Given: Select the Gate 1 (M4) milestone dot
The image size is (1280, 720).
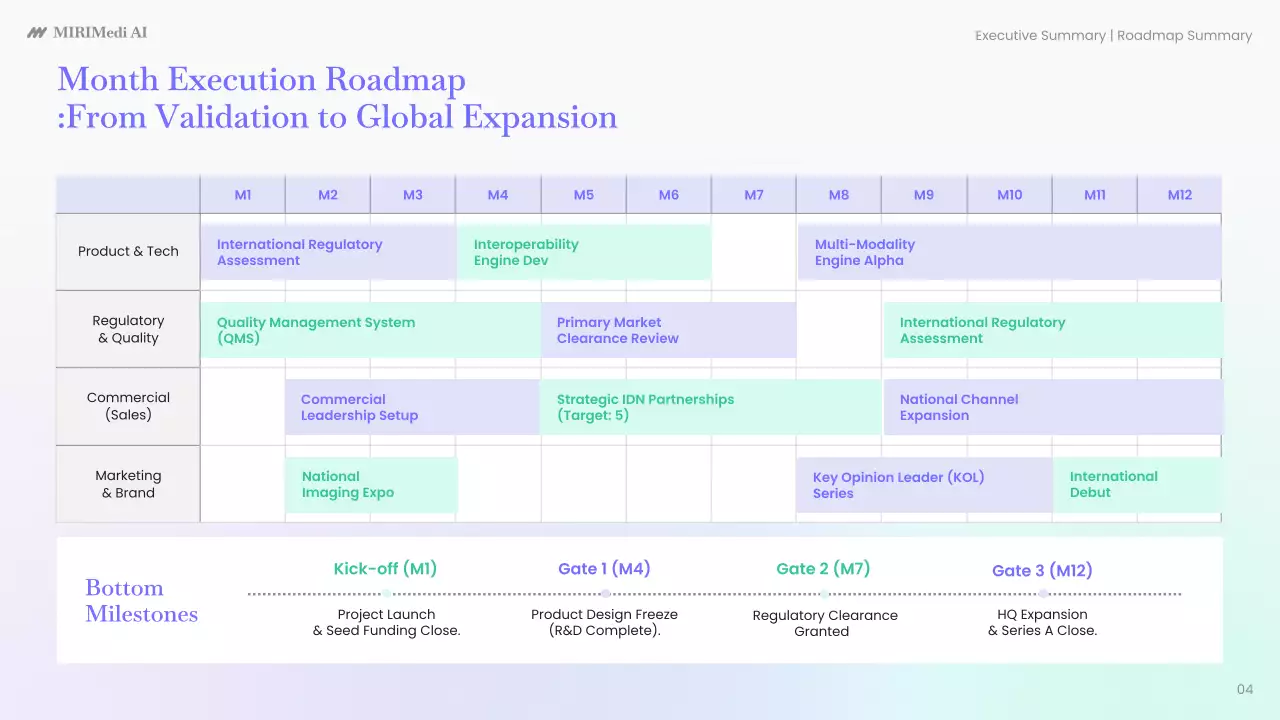Looking at the screenshot, I should (x=605, y=594).
